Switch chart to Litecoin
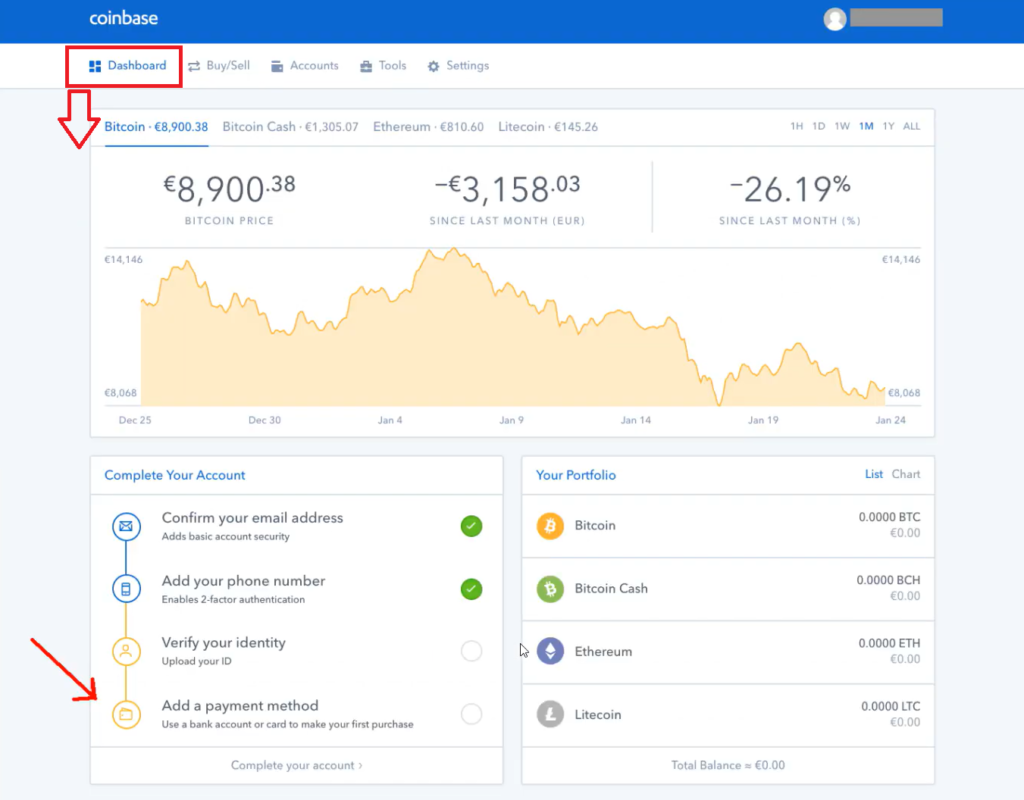Image resolution: width=1024 pixels, height=800 pixels. tap(548, 127)
